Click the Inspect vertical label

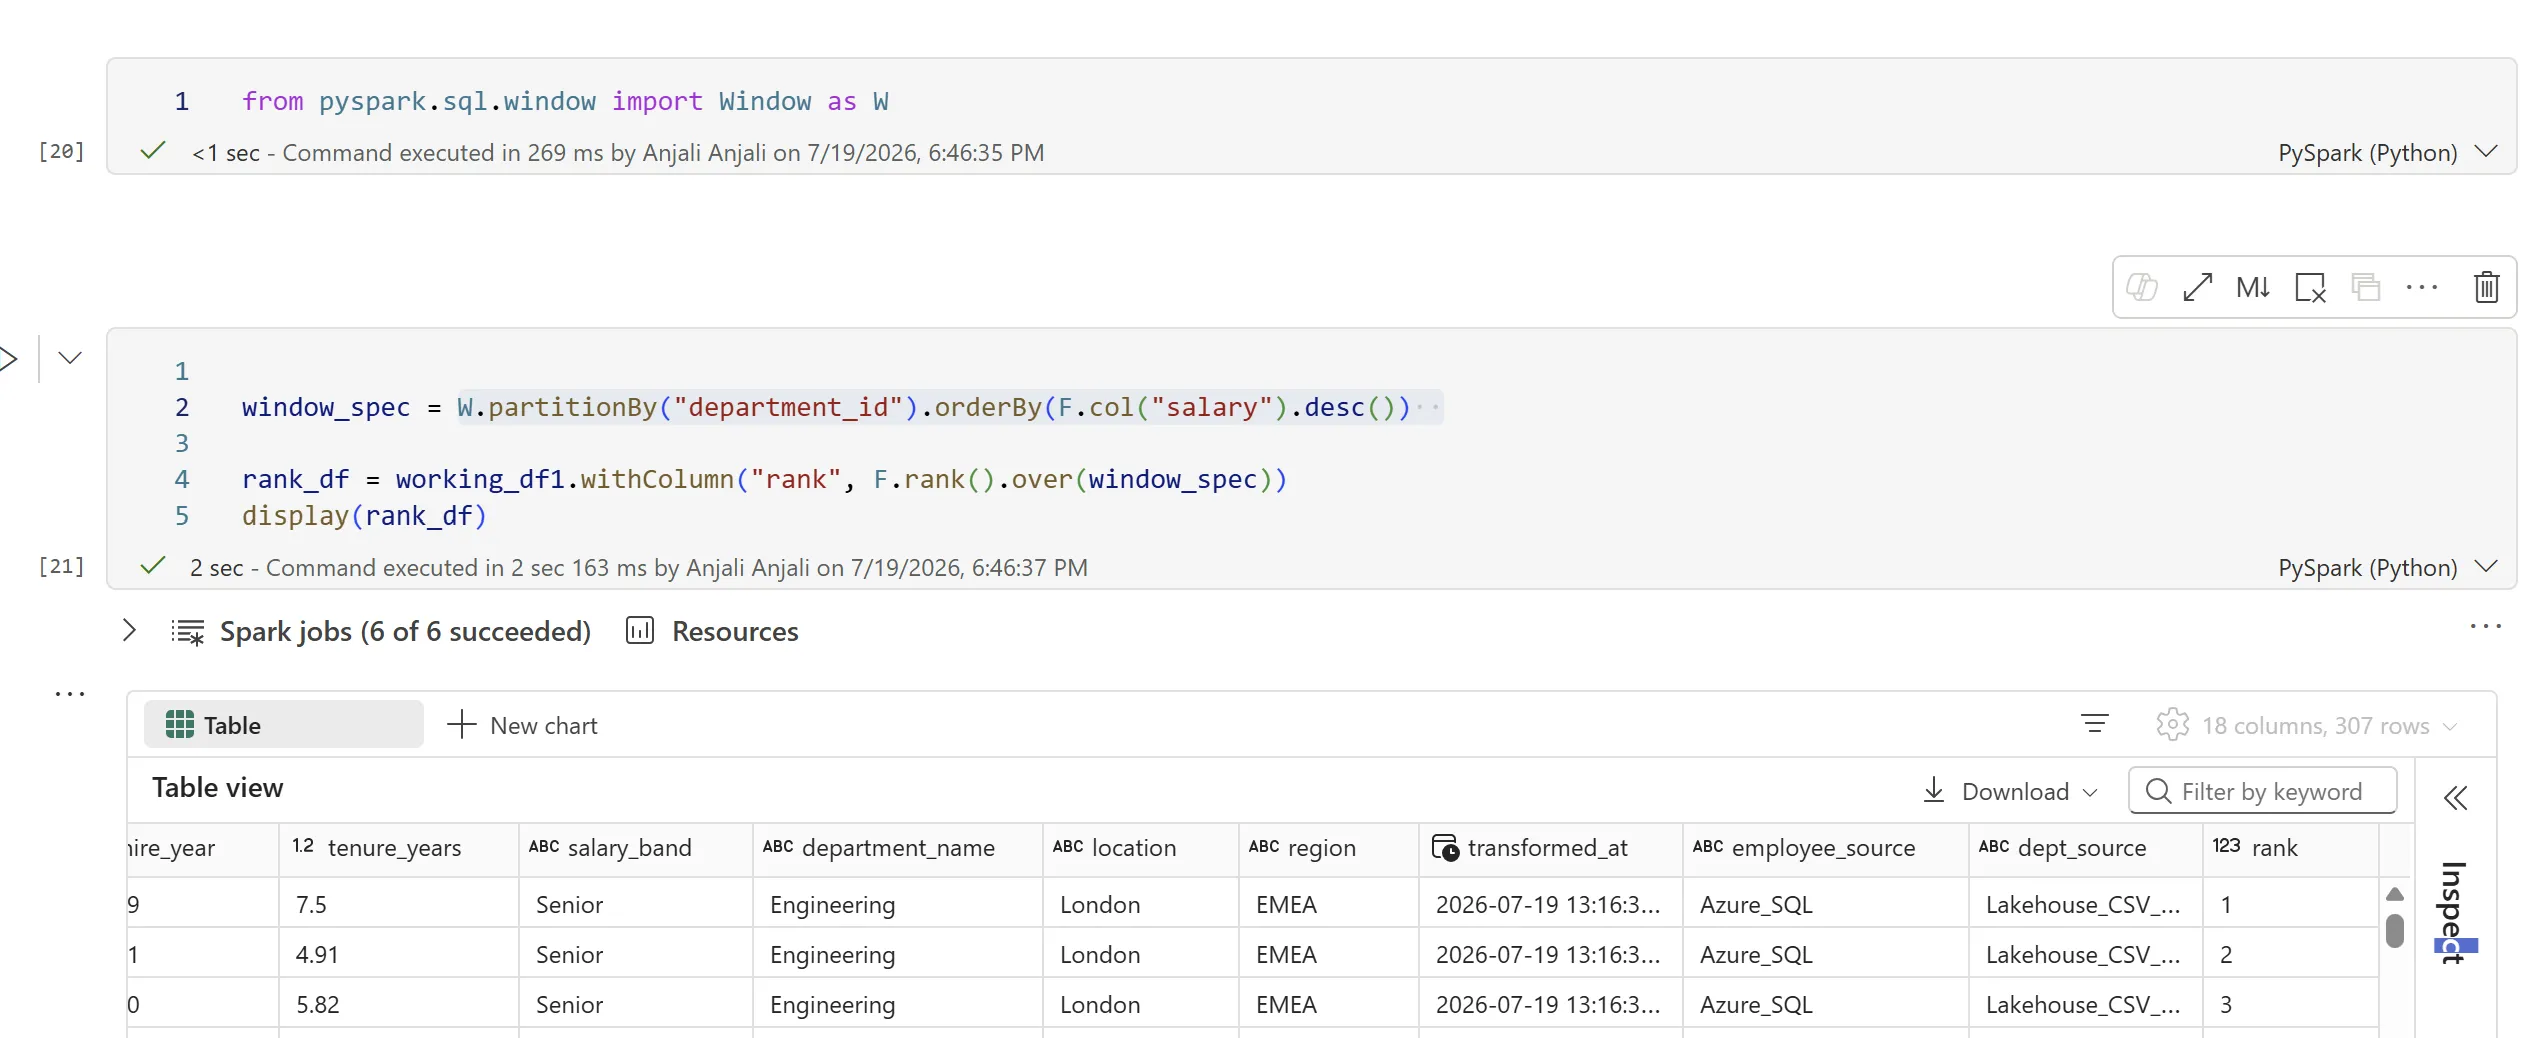(x=2454, y=912)
